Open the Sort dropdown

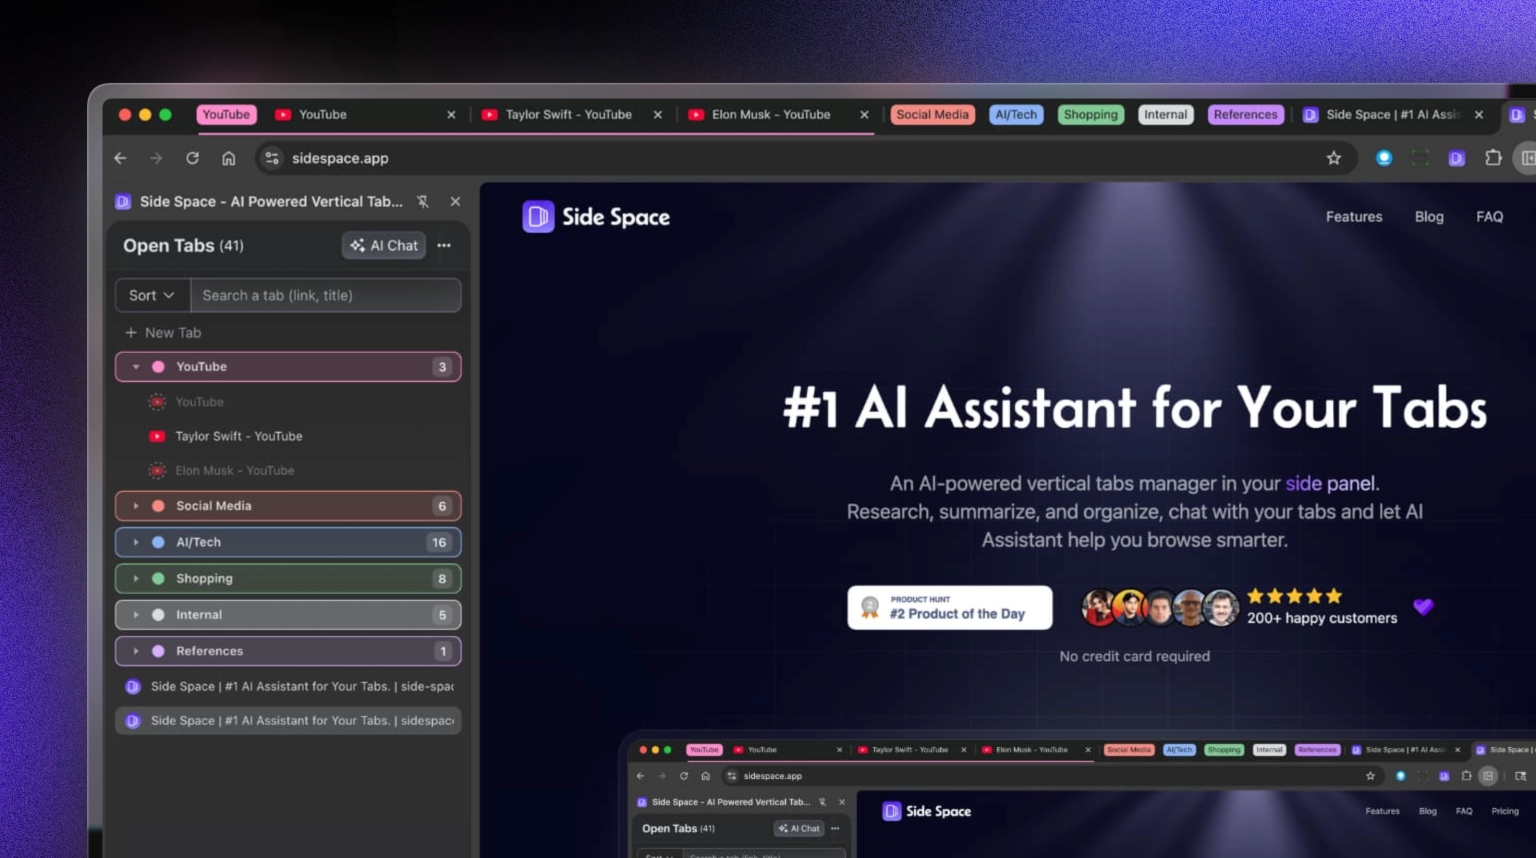(152, 296)
